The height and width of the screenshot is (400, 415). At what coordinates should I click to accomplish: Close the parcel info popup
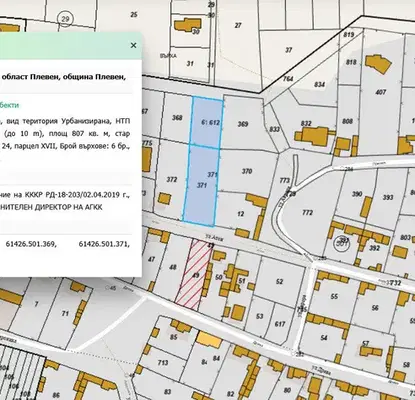(134, 45)
